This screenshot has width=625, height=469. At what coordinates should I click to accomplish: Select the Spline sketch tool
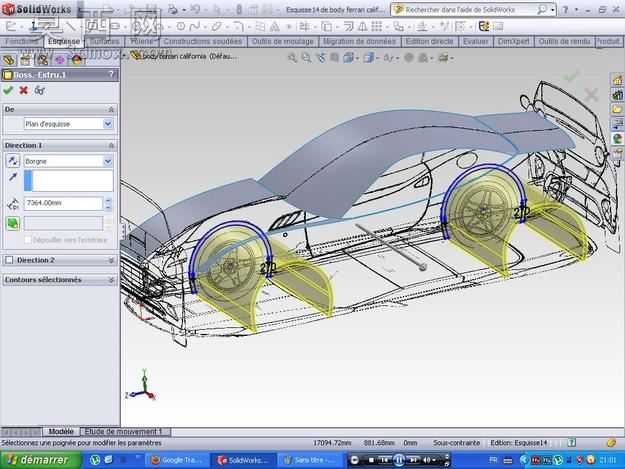195,27
